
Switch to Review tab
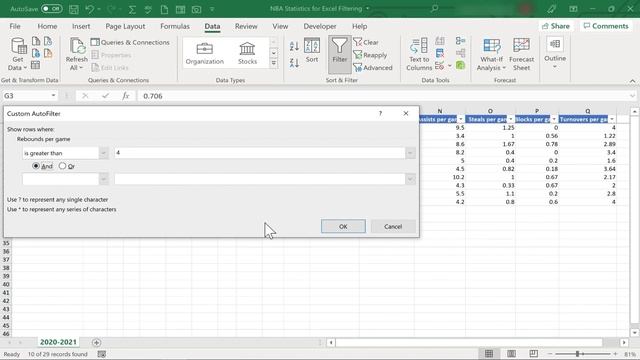[x=246, y=26]
